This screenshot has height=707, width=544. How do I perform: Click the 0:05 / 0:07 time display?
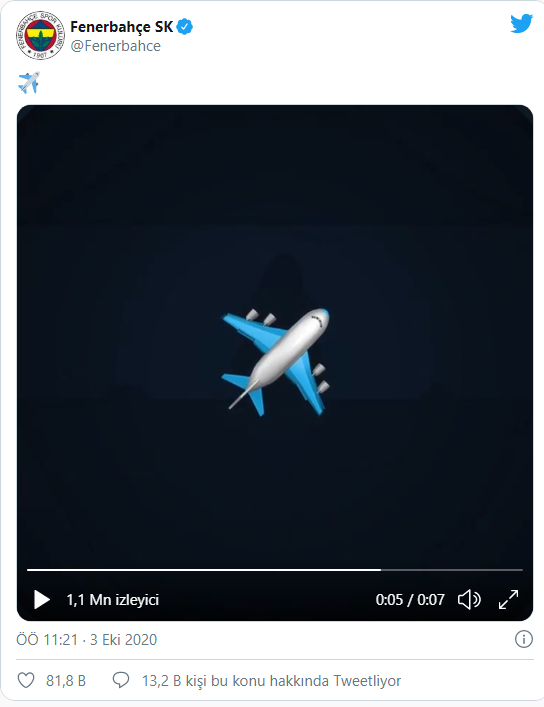coord(410,600)
